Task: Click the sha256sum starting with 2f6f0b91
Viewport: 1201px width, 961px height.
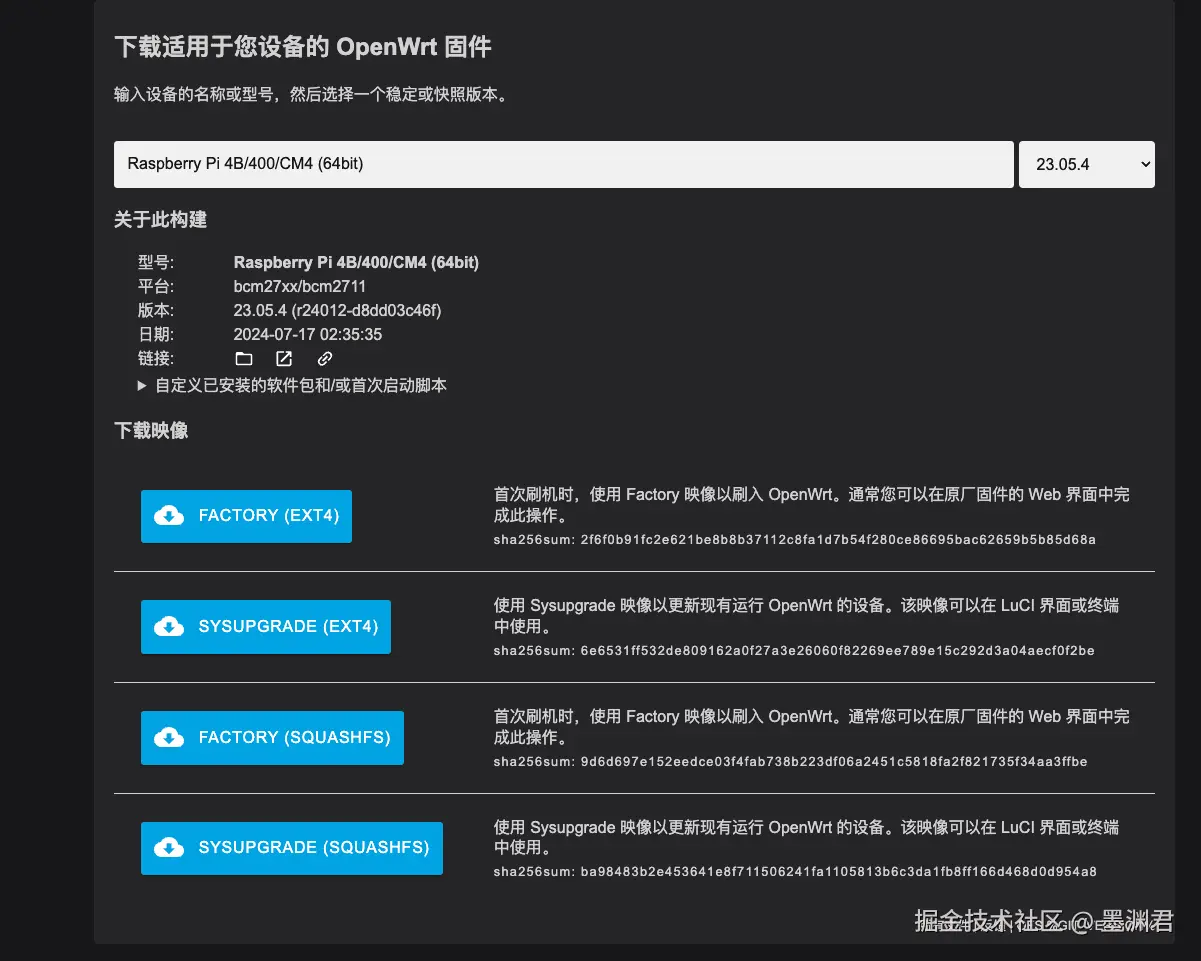Action: point(795,540)
